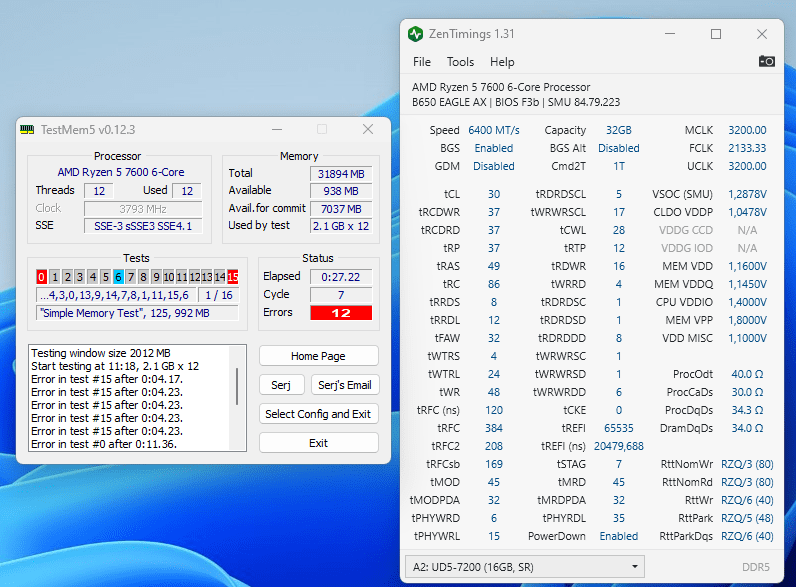Click the SSE-3 sSSE3 SSE4.1 field
The height and width of the screenshot is (587, 796).
(143, 226)
